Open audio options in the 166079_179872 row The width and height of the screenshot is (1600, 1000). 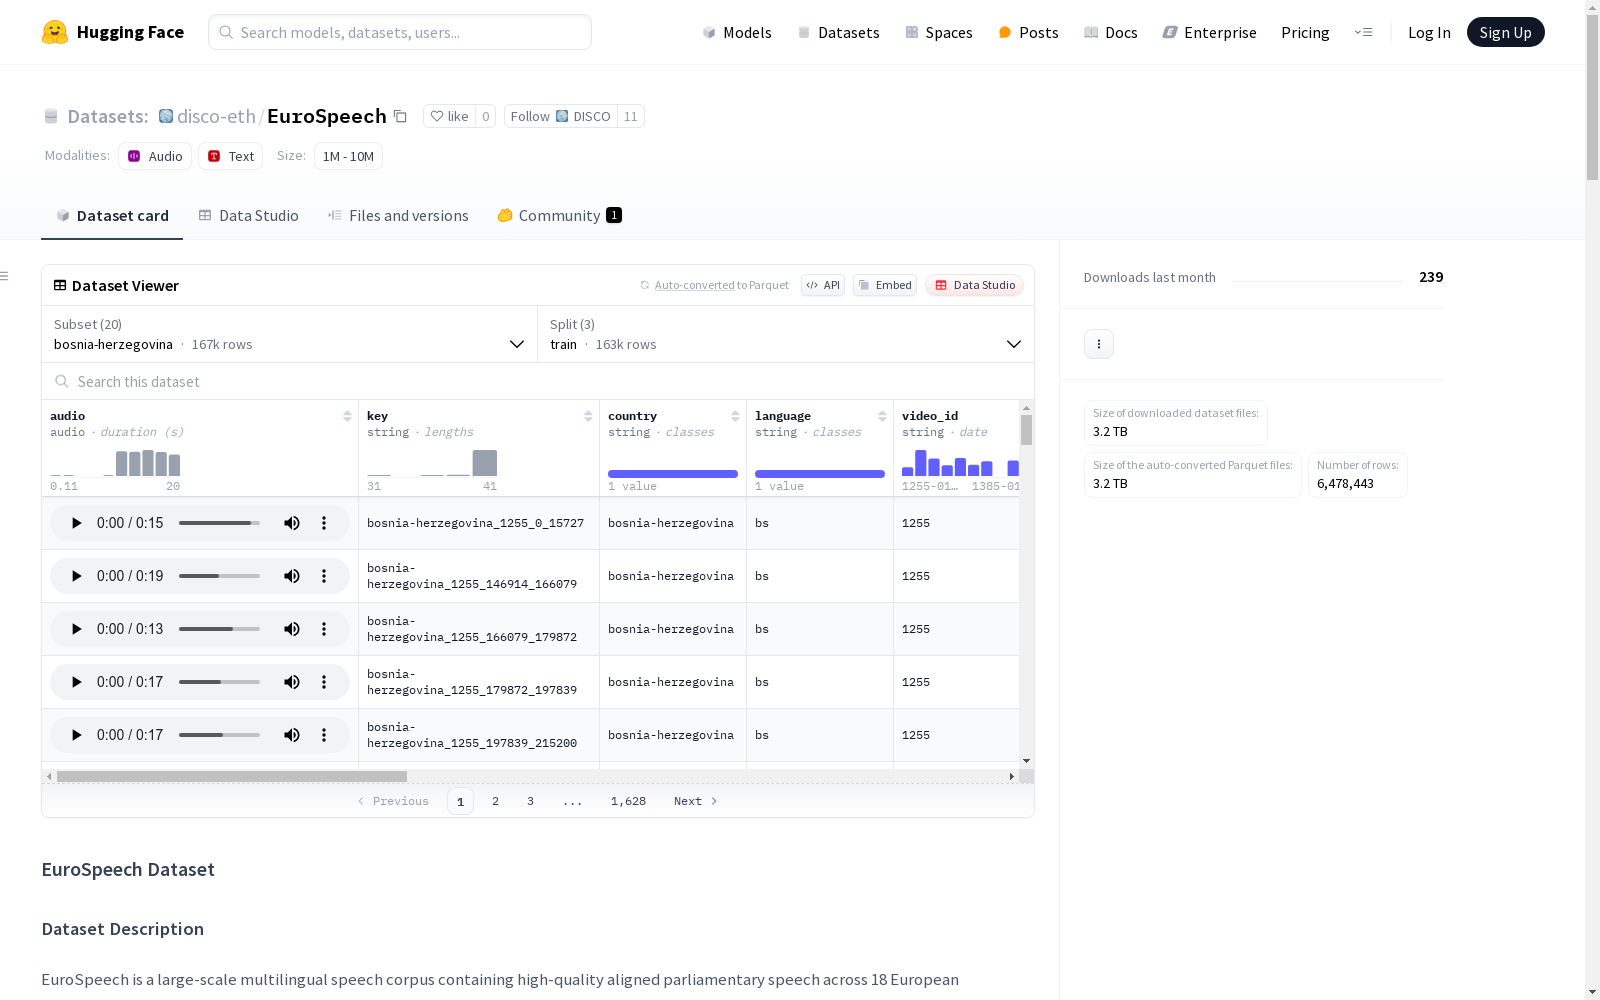click(324, 629)
